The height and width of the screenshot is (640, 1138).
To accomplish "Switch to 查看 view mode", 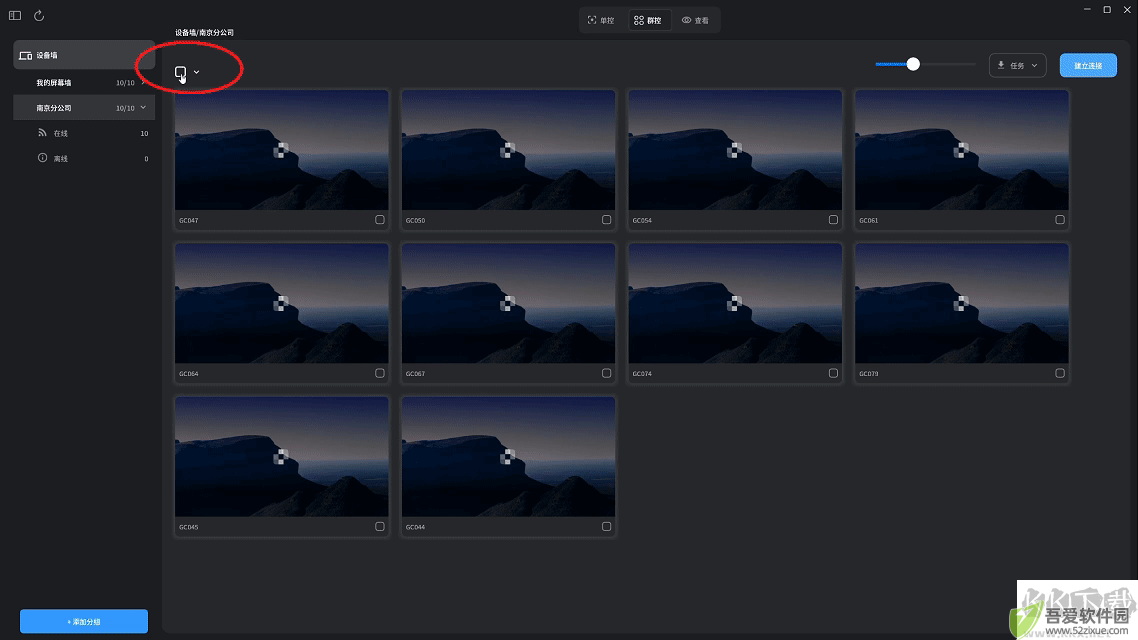I will [695, 20].
